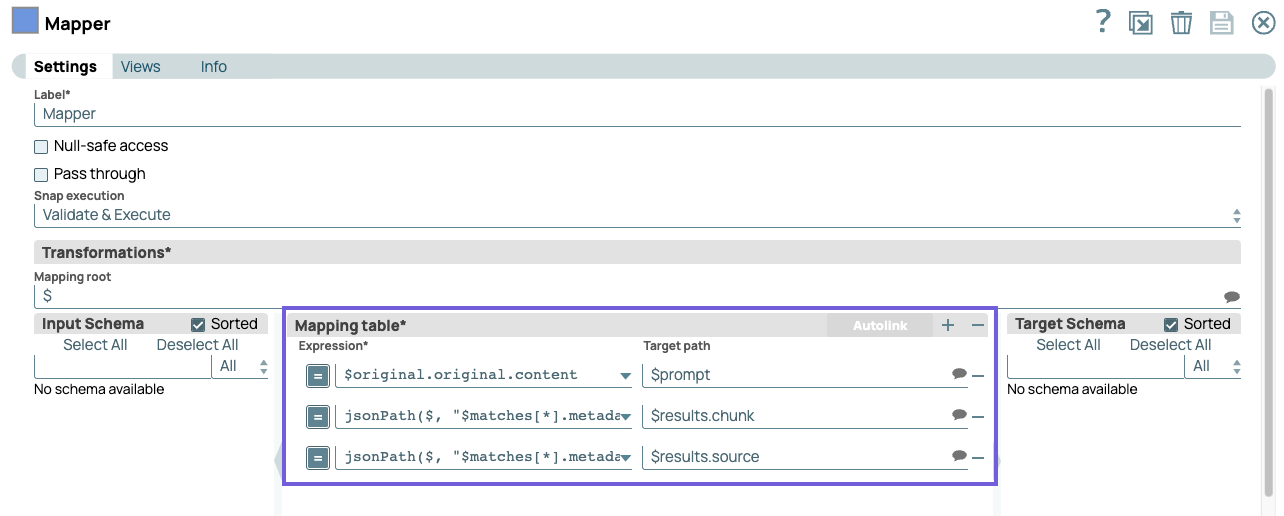Image resolution: width=1284 pixels, height=516 pixels.
Task: Click the export/pop-out icon in header
Action: click(1140, 23)
